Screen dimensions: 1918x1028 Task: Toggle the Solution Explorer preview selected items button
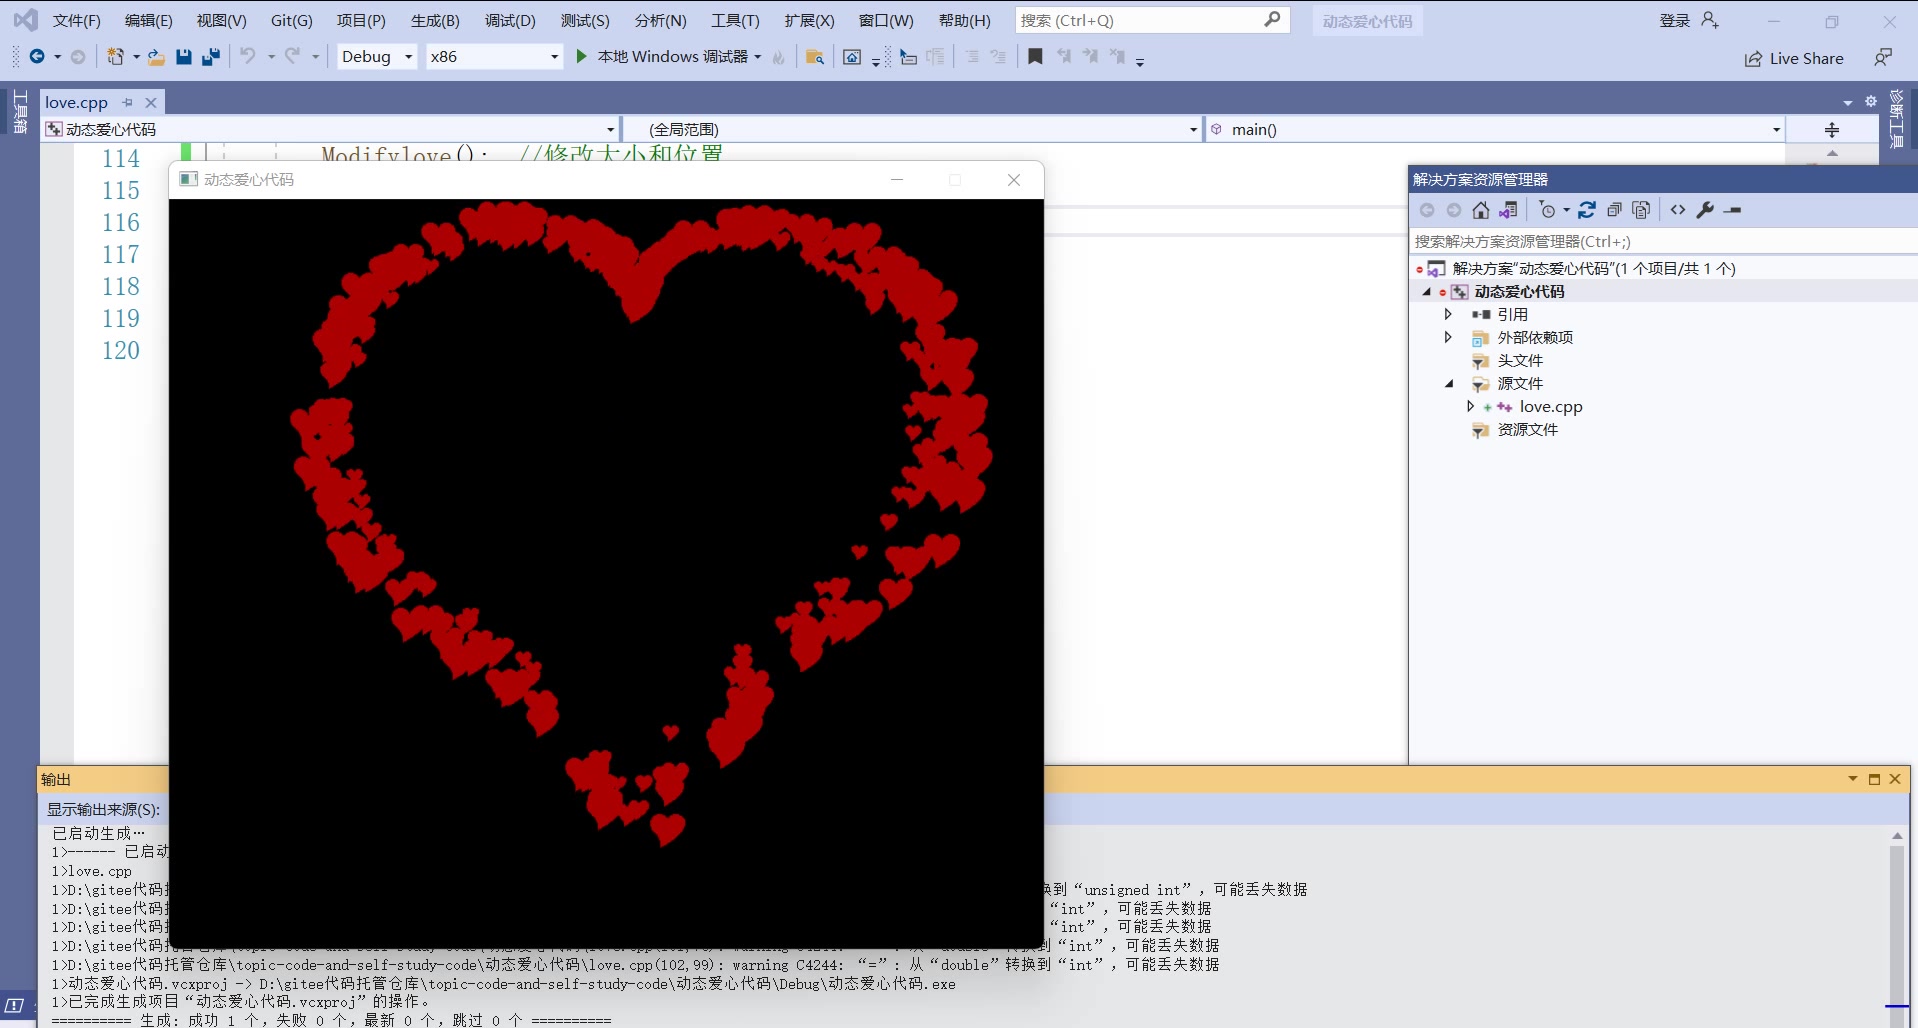point(1733,210)
